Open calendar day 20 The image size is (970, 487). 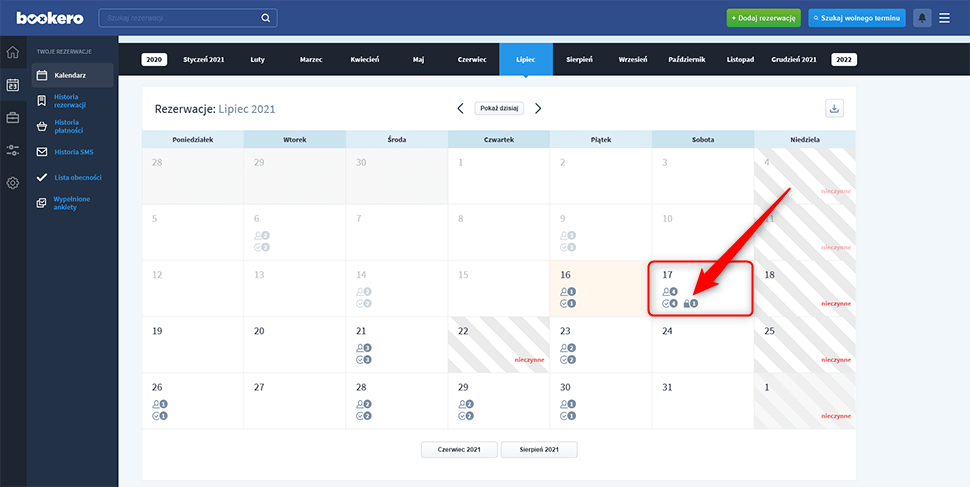point(295,345)
